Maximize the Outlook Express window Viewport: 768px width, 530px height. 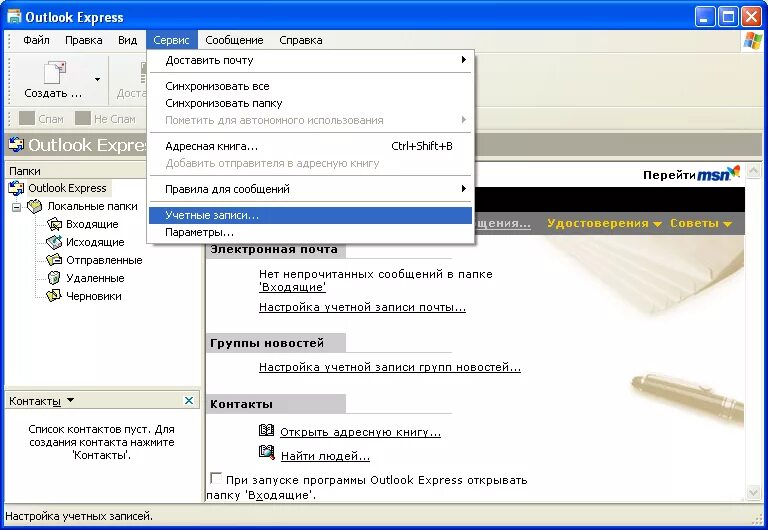pyautogui.click(x=728, y=18)
